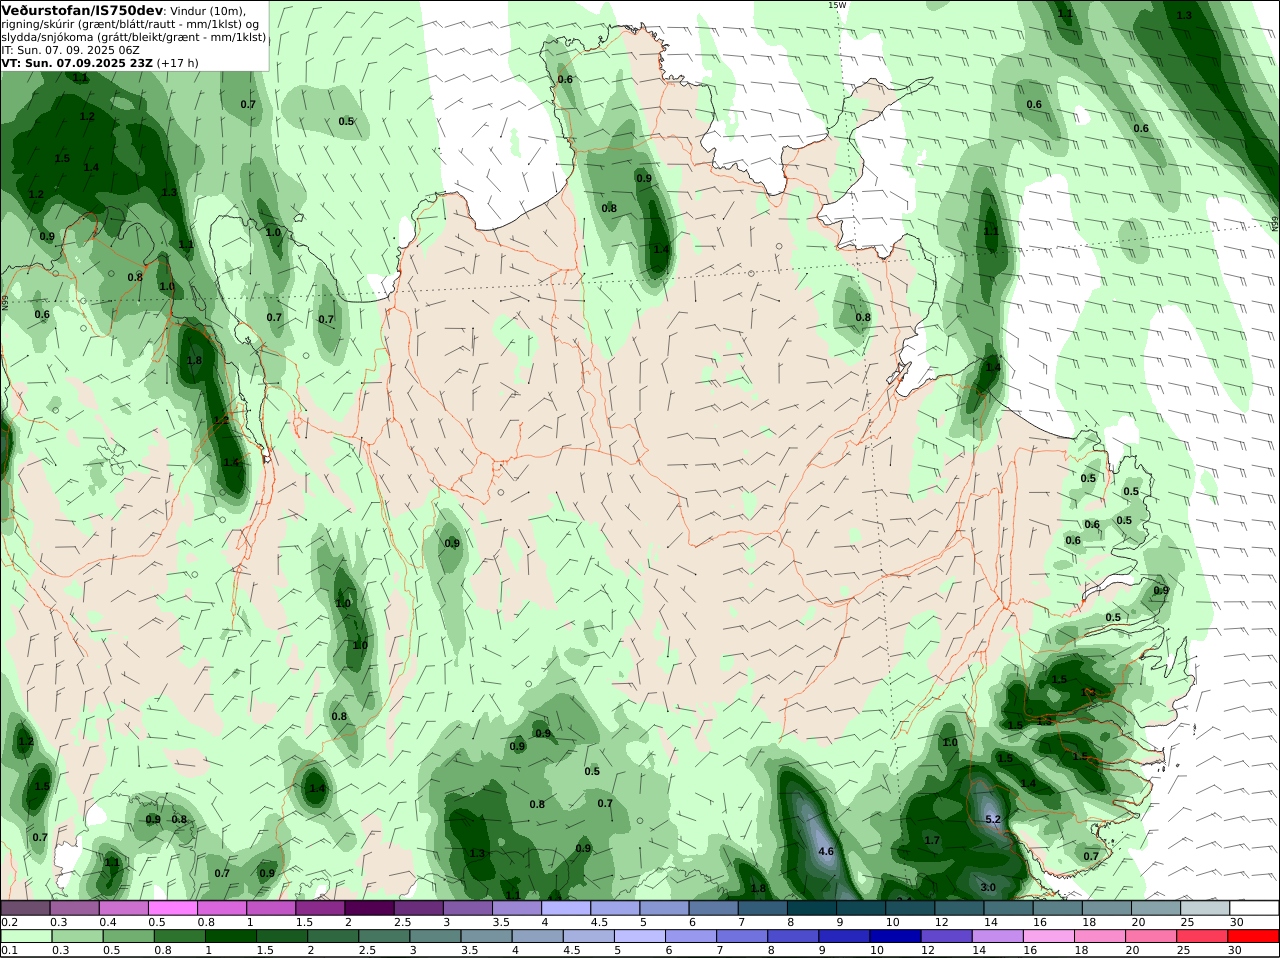Click the darkest purple swatch between 2 and 2.5

pyautogui.click(x=369, y=908)
